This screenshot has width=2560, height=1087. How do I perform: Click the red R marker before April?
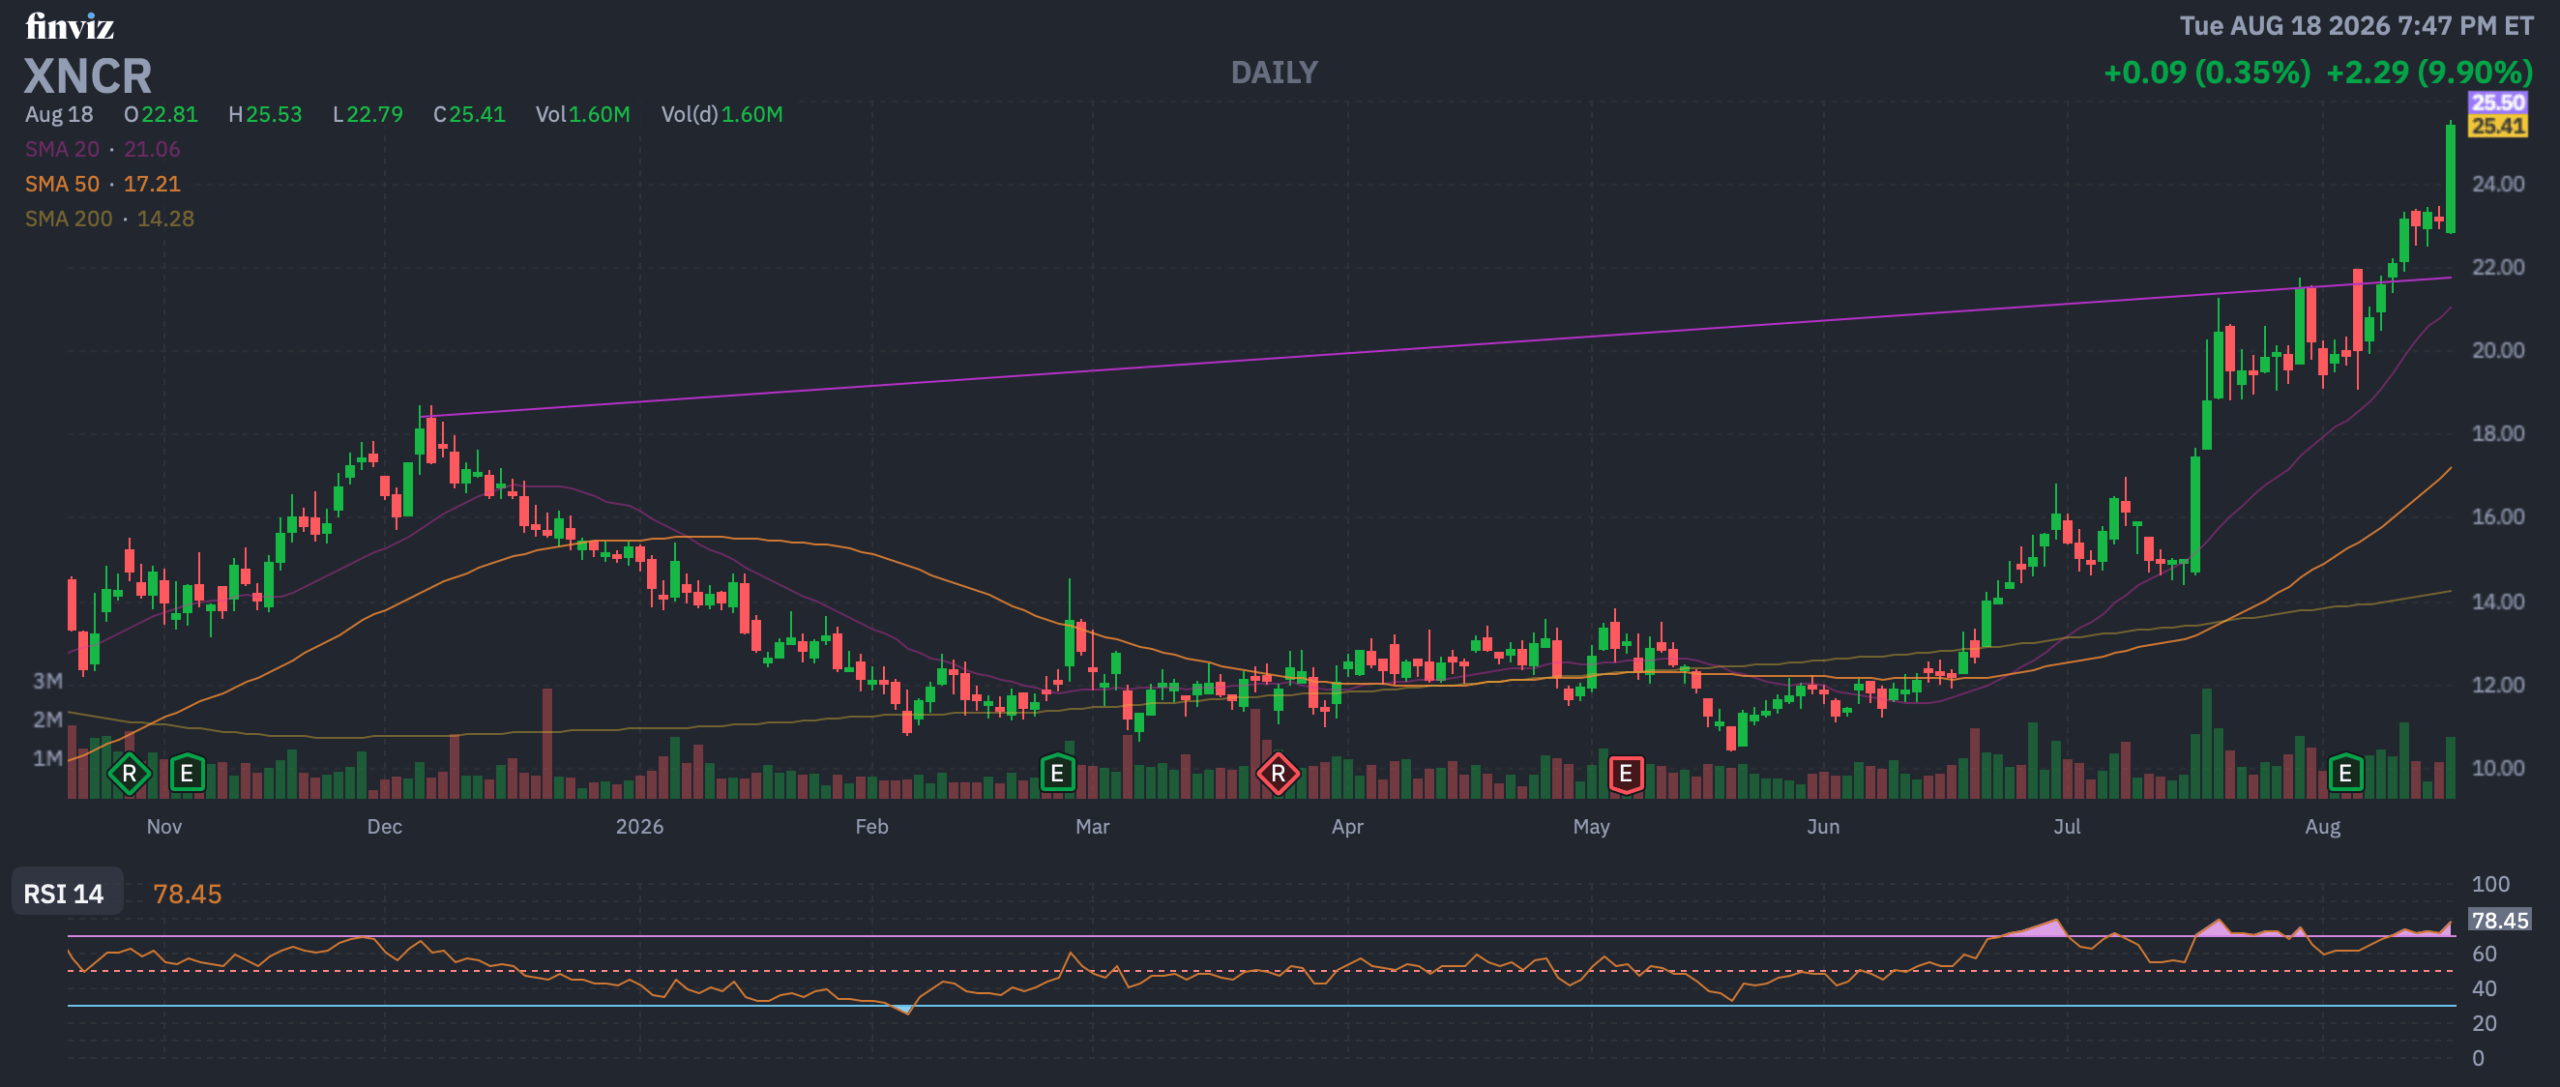pyautogui.click(x=1278, y=774)
